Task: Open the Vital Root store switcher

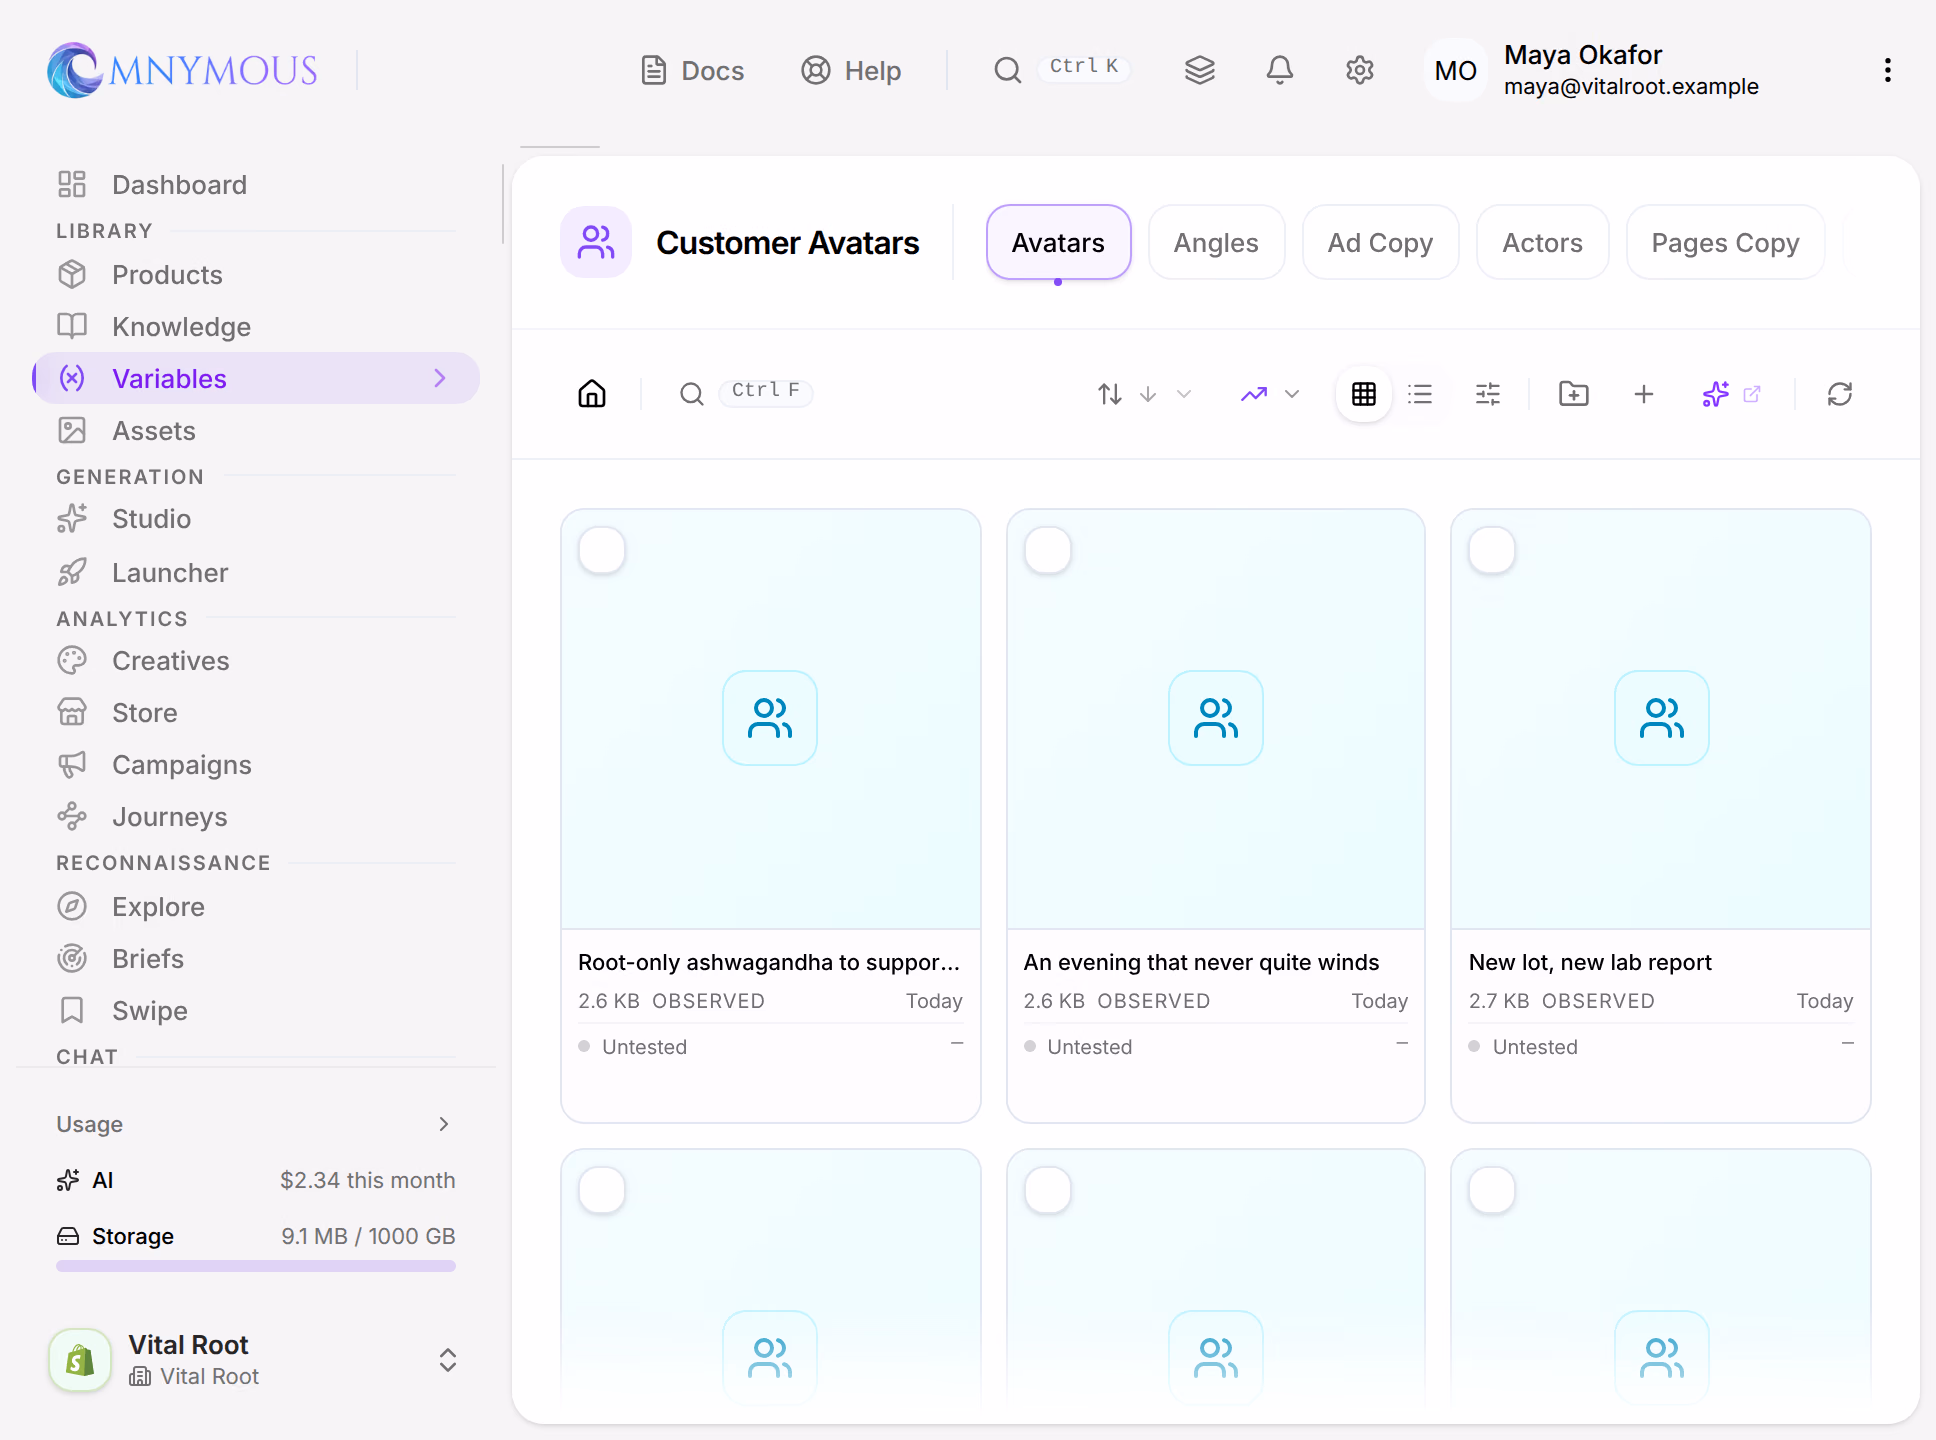Action: click(x=256, y=1360)
